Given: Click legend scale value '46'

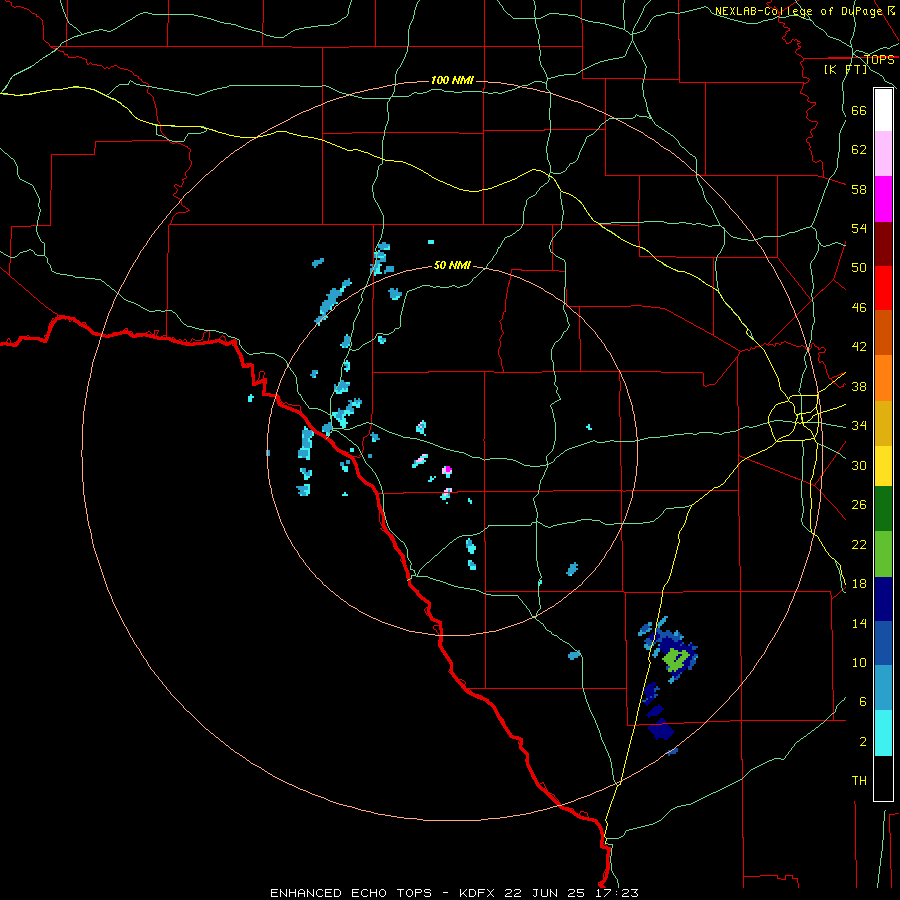Looking at the screenshot, I should pos(859,308).
